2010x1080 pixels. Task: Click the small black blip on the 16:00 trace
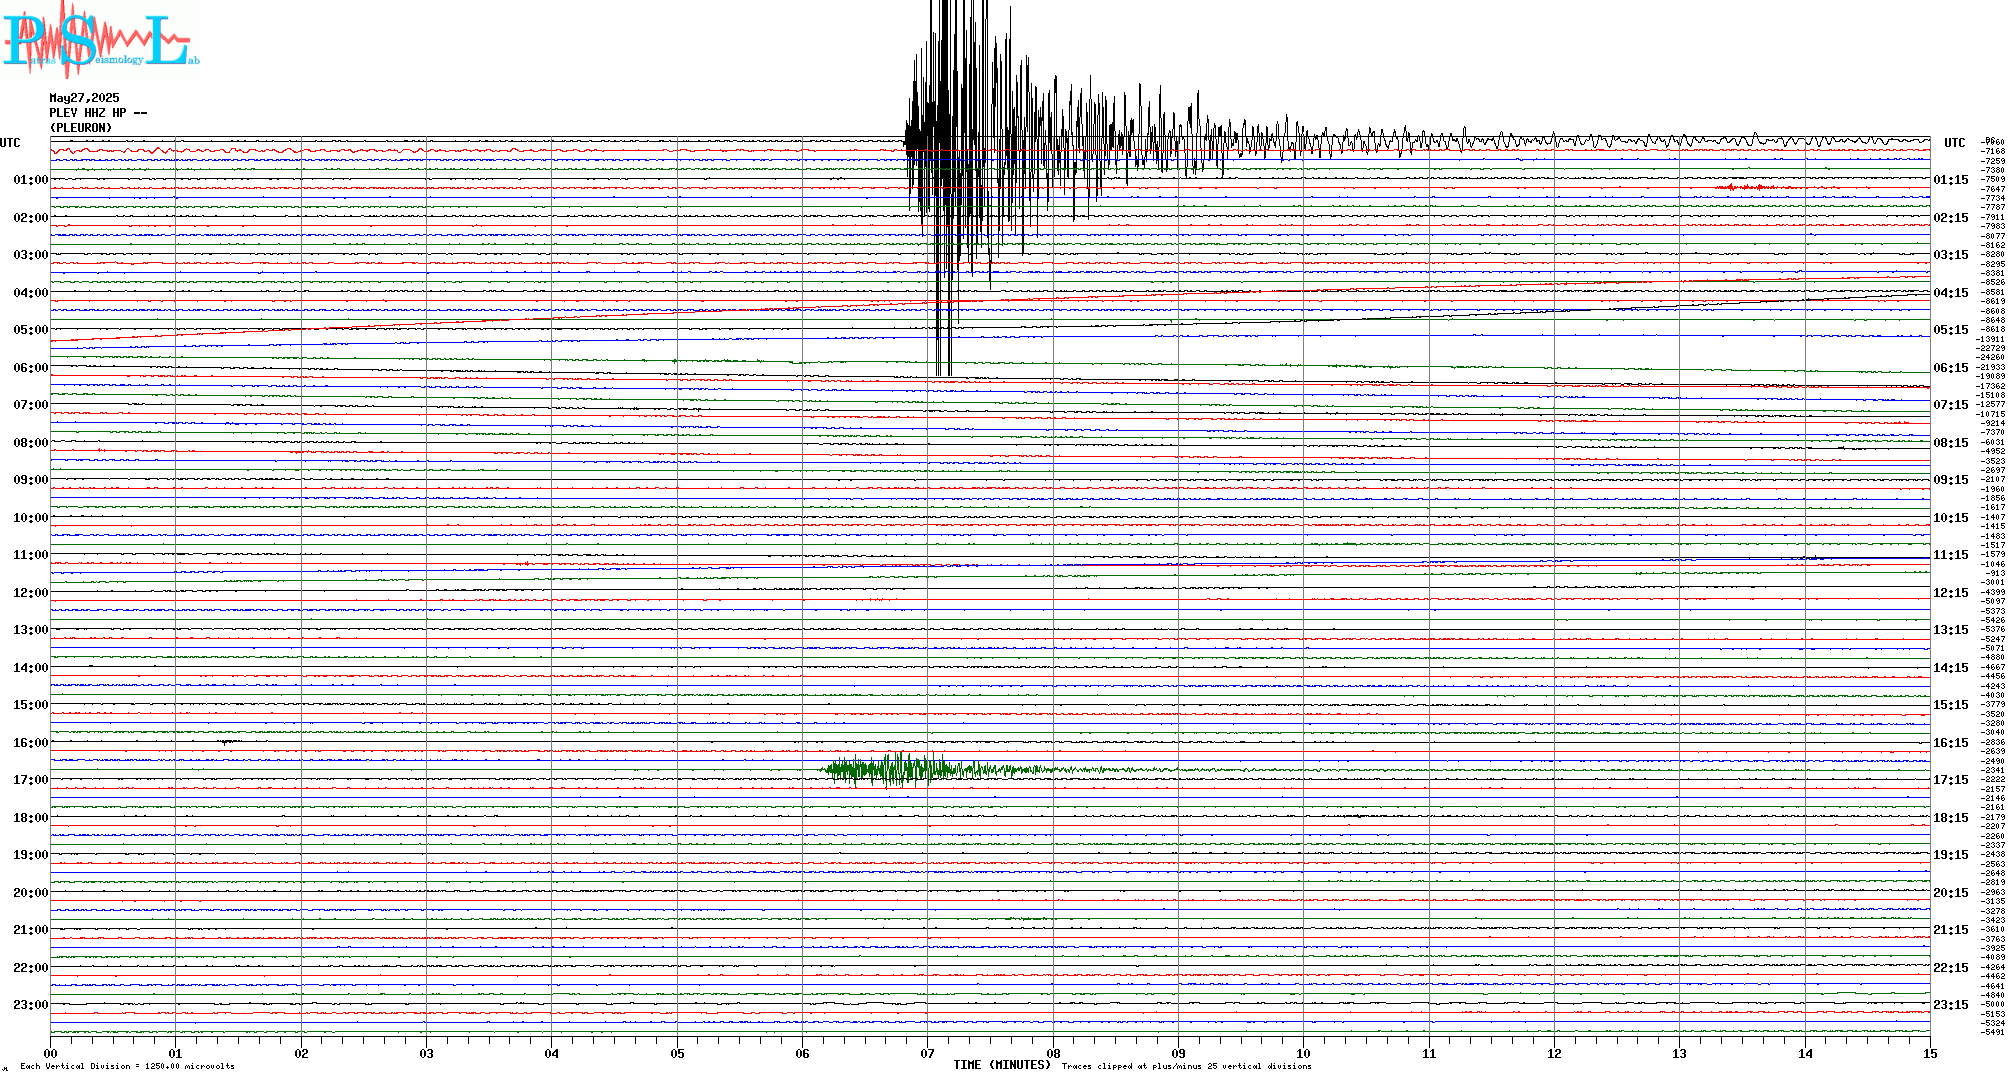228,742
